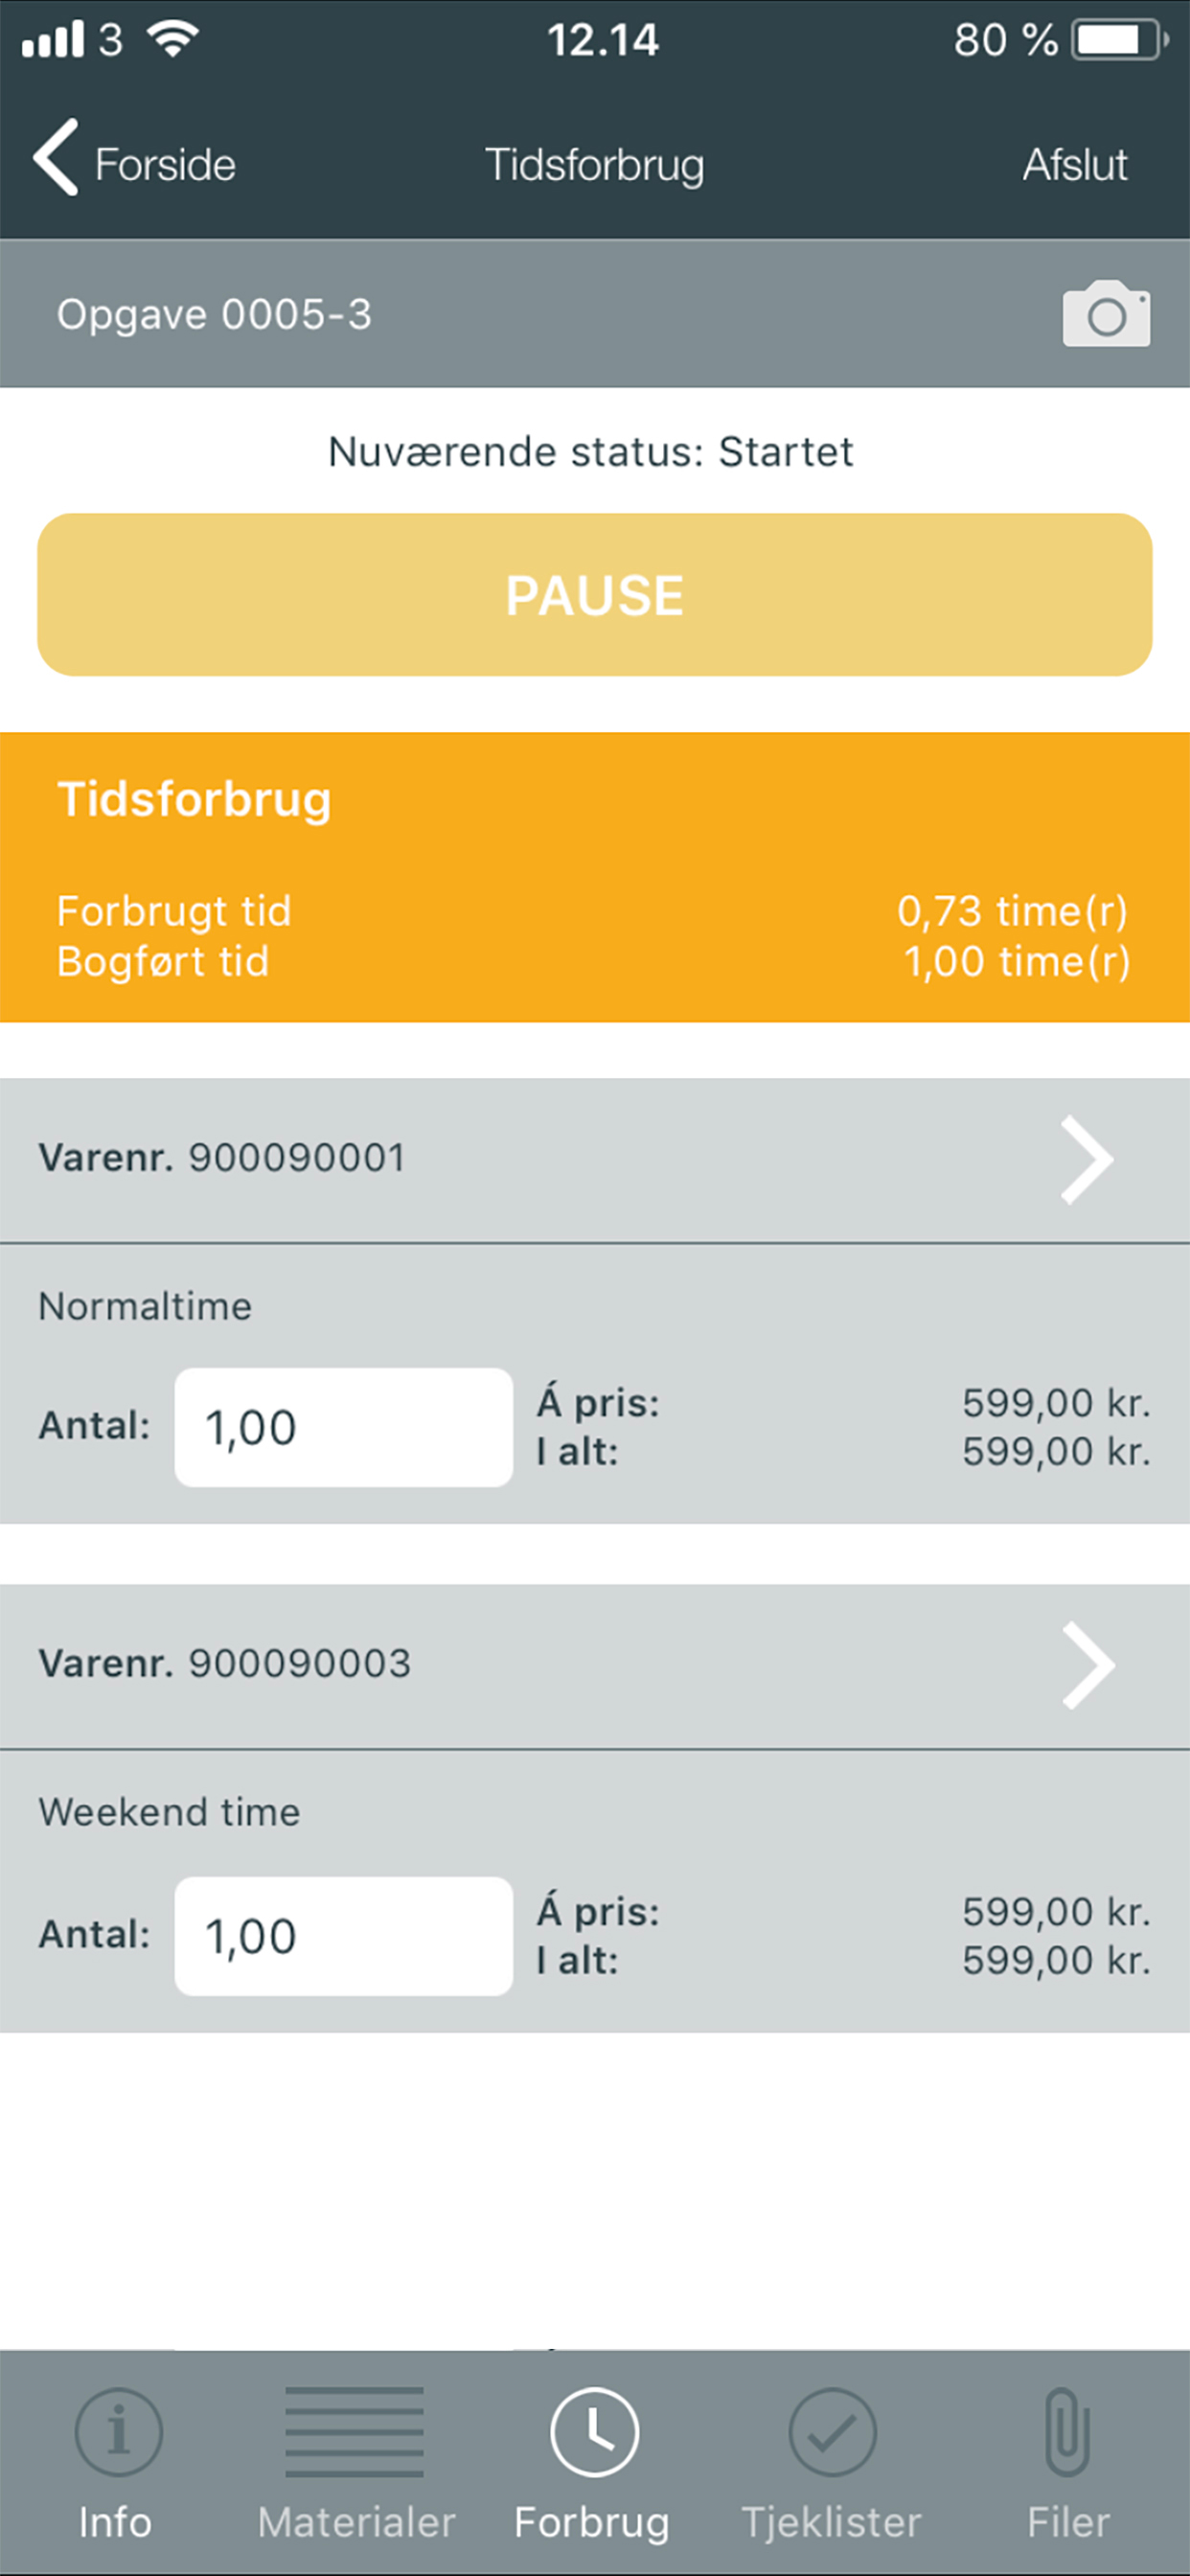This screenshot has width=1190, height=2576.
Task: Go back to Forside
Action: (x=165, y=164)
